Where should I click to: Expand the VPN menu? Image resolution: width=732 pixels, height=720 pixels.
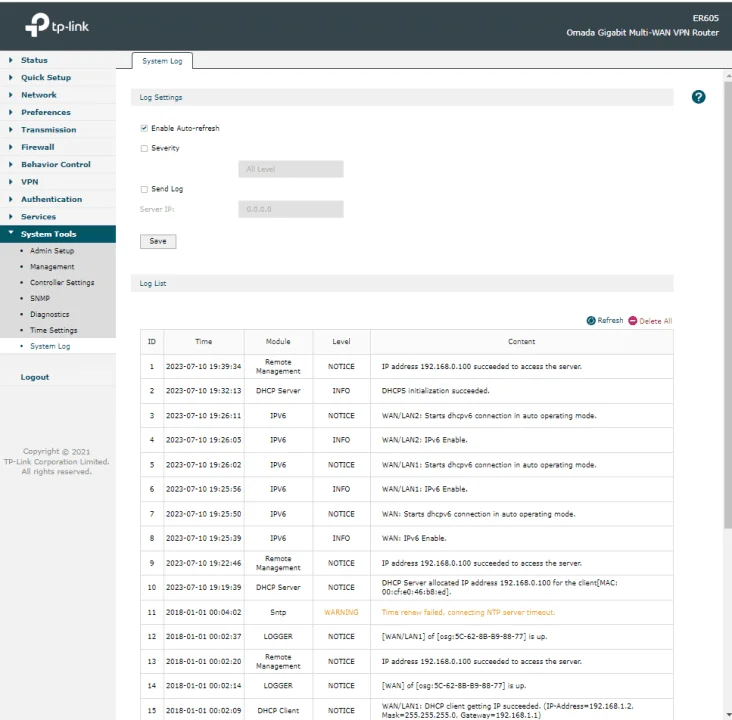(29, 182)
